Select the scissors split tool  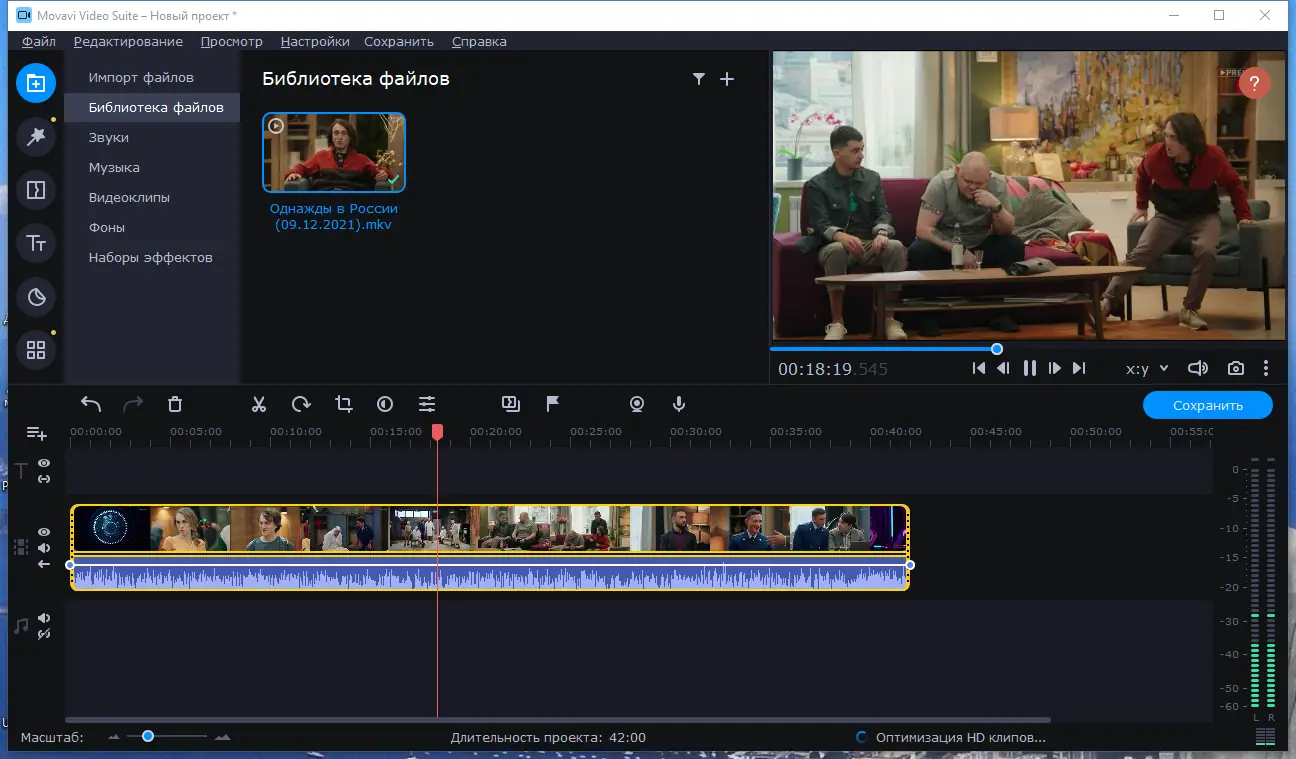(x=259, y=404)
